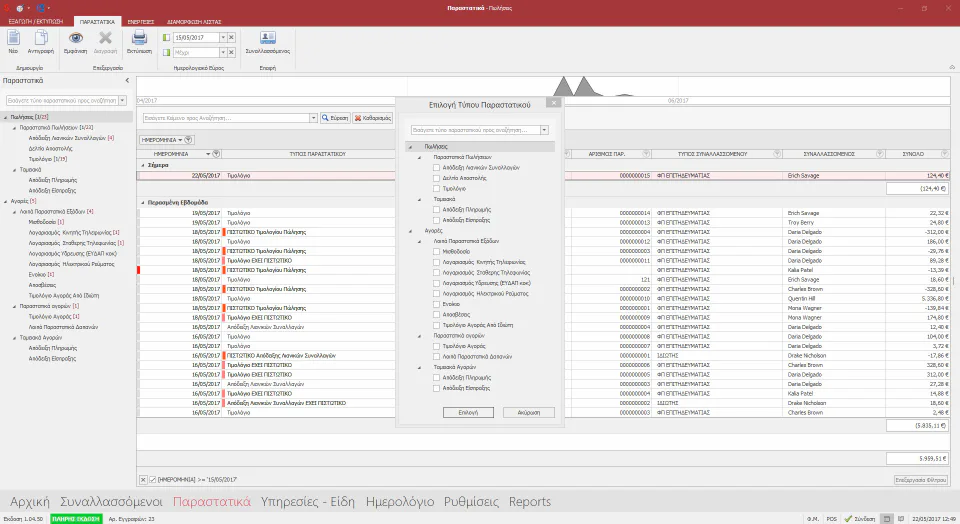Collapse Πωλήσεις node in the dialog tree
This screenshot has height=524, width=960.
pos(411,147)
